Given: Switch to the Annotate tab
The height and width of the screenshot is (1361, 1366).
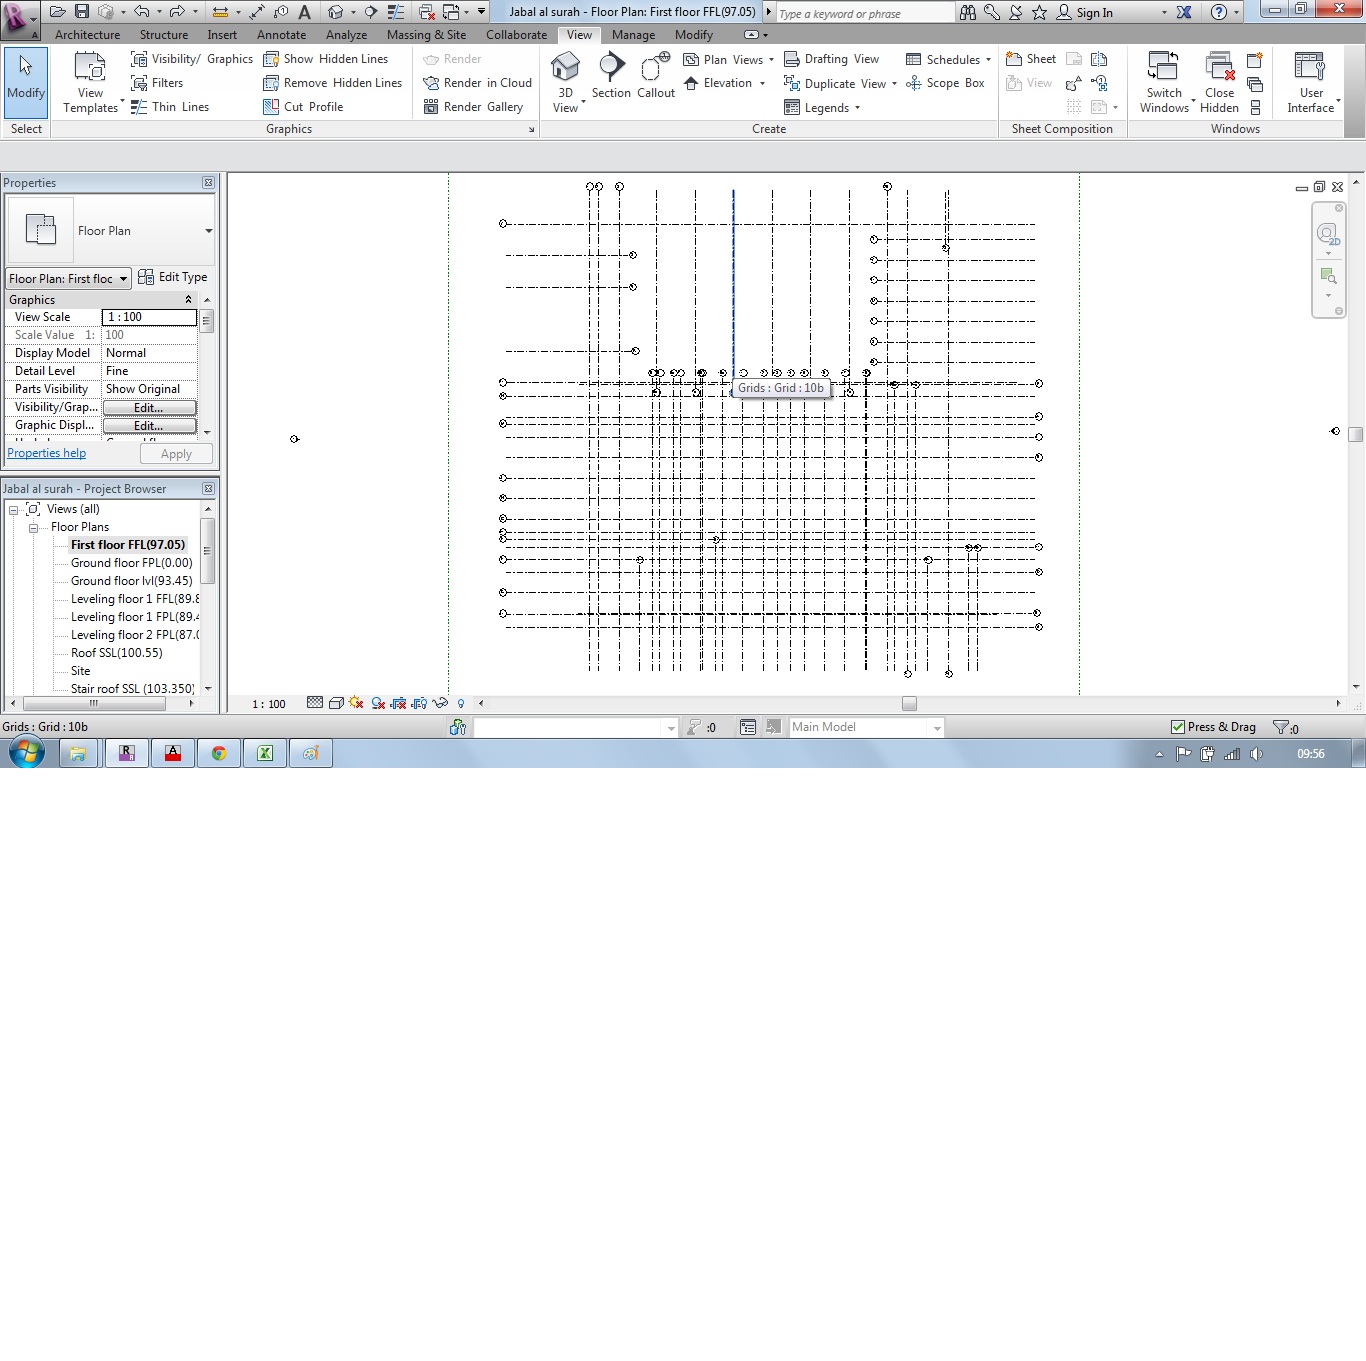Looking at the screenshot, I should (282, 35).
